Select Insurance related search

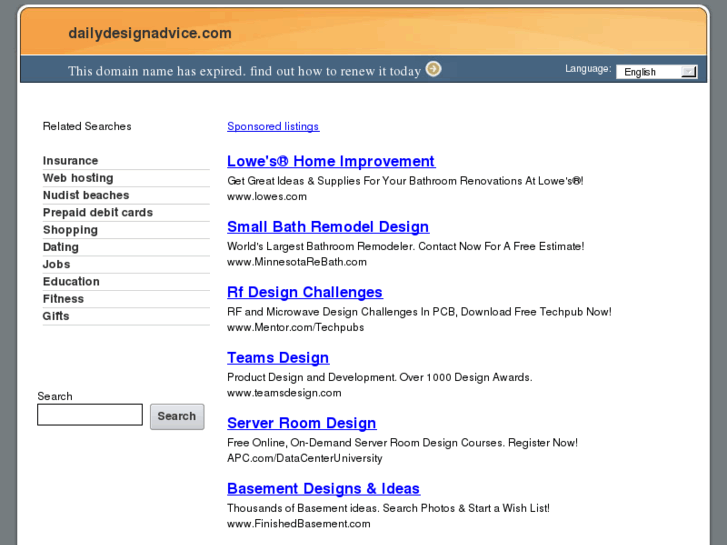point(70,160)
